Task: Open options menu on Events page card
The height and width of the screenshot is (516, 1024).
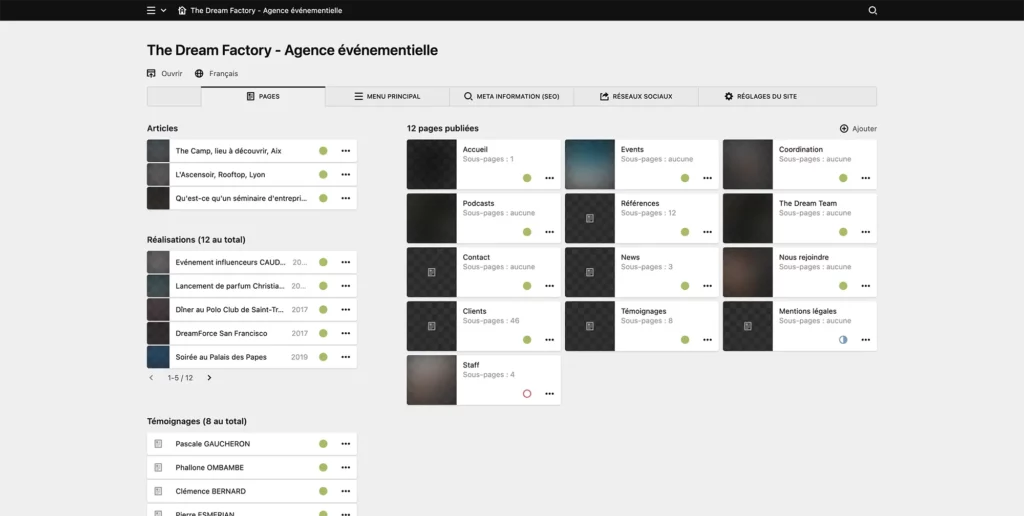Action: (x=707, y=178)
